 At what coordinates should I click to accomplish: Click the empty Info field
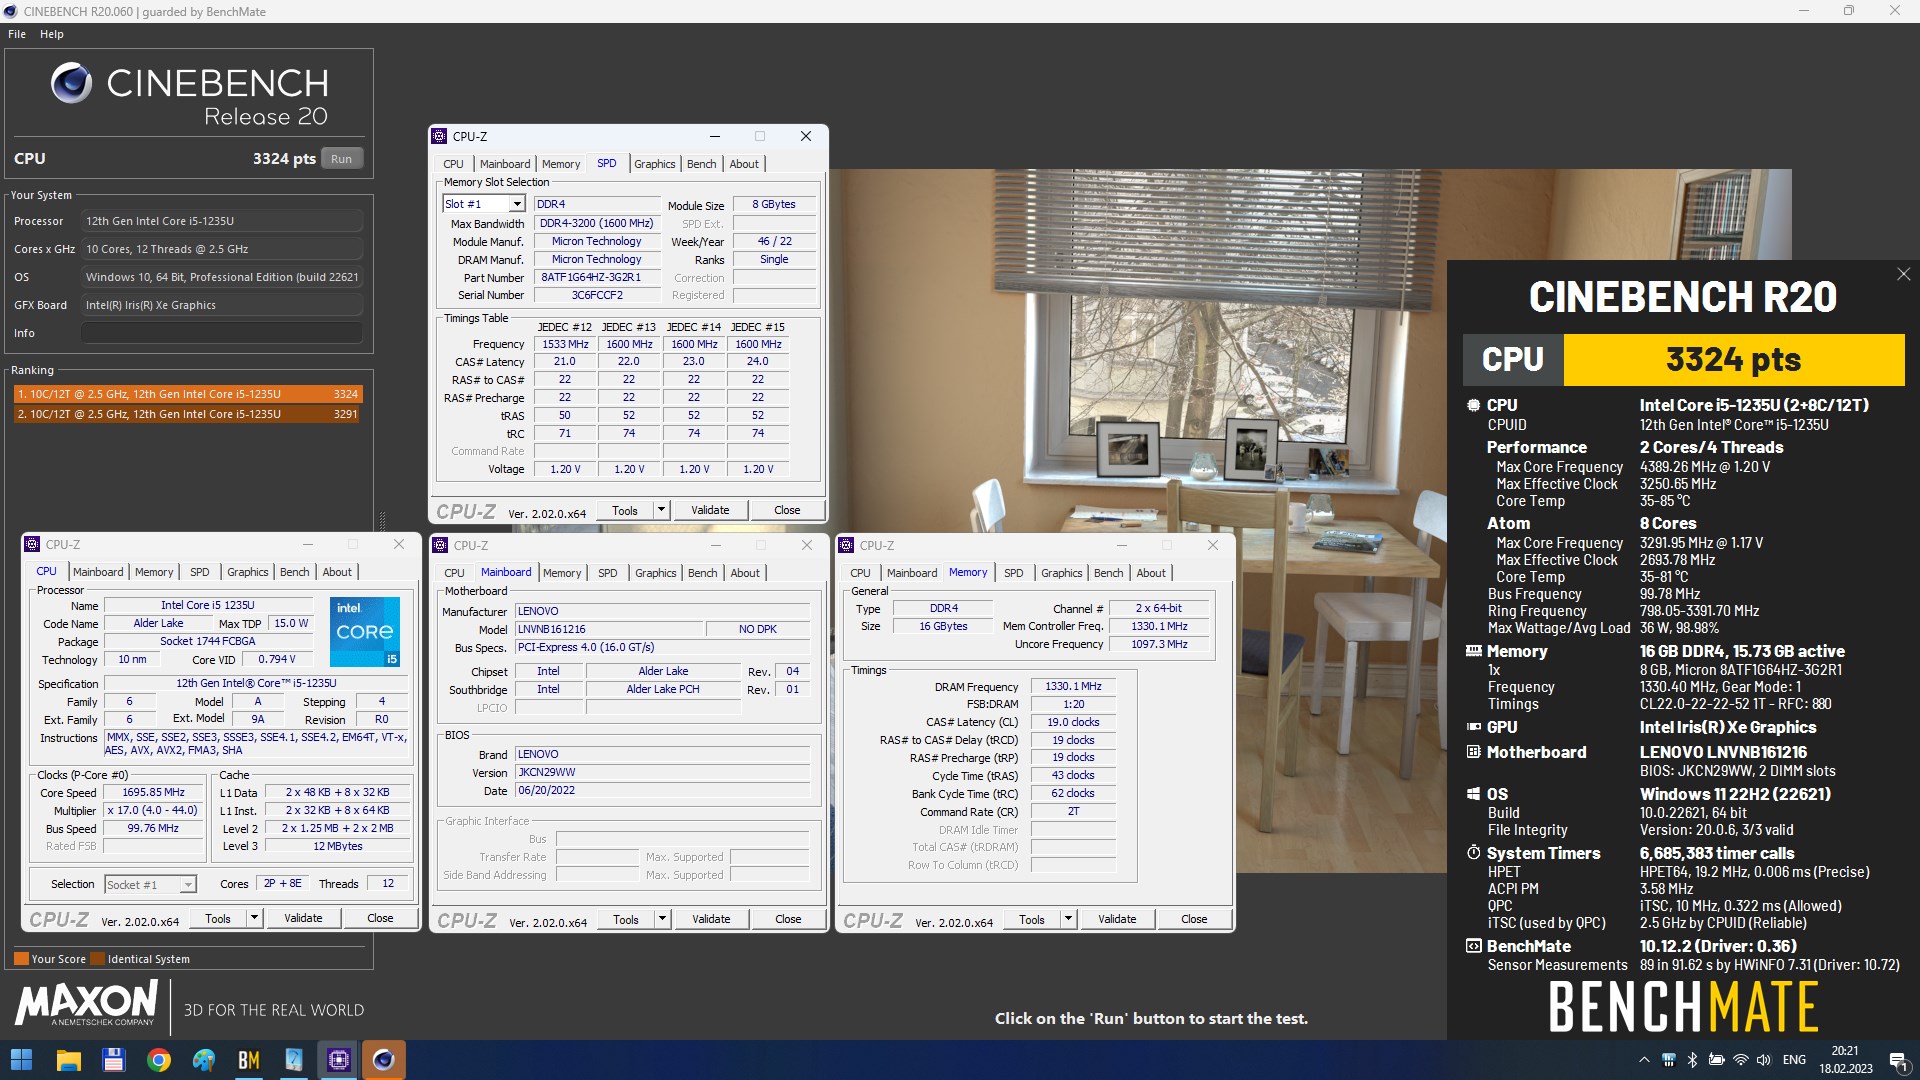[222, 333]
